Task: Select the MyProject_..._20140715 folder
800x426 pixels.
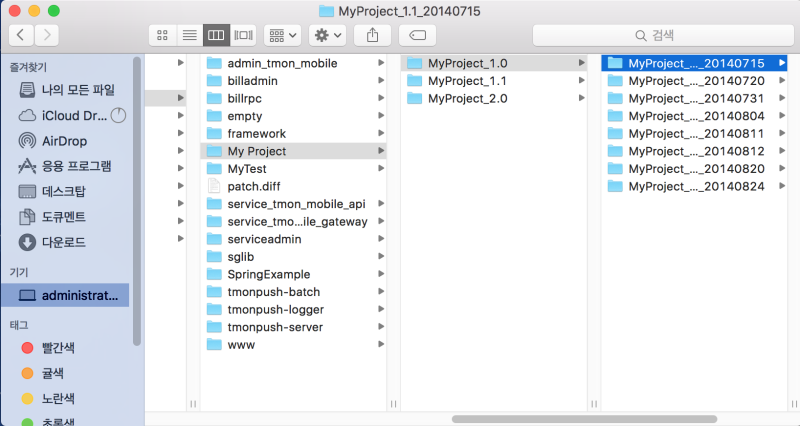Action: (694, 63)
